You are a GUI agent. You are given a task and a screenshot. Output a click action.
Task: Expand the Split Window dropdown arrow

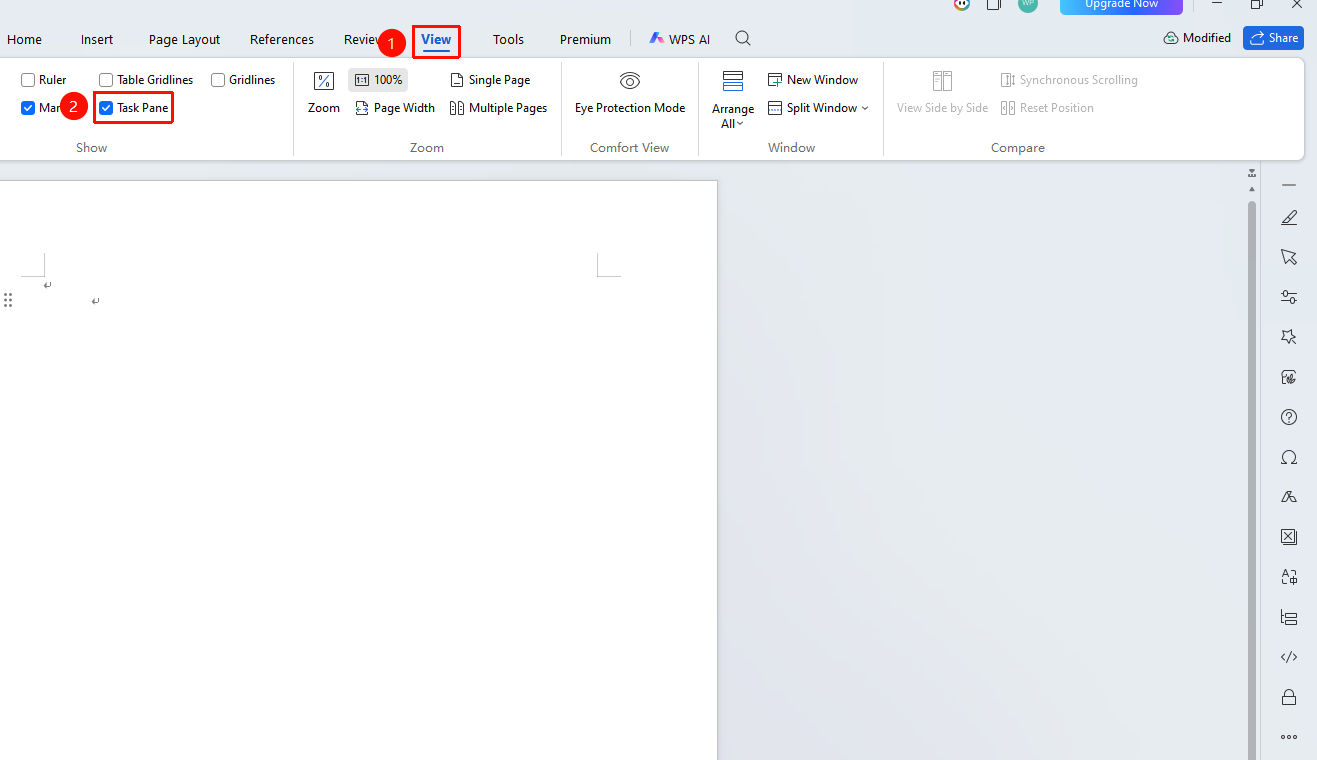pyautogui.click(x=865, y=108)
